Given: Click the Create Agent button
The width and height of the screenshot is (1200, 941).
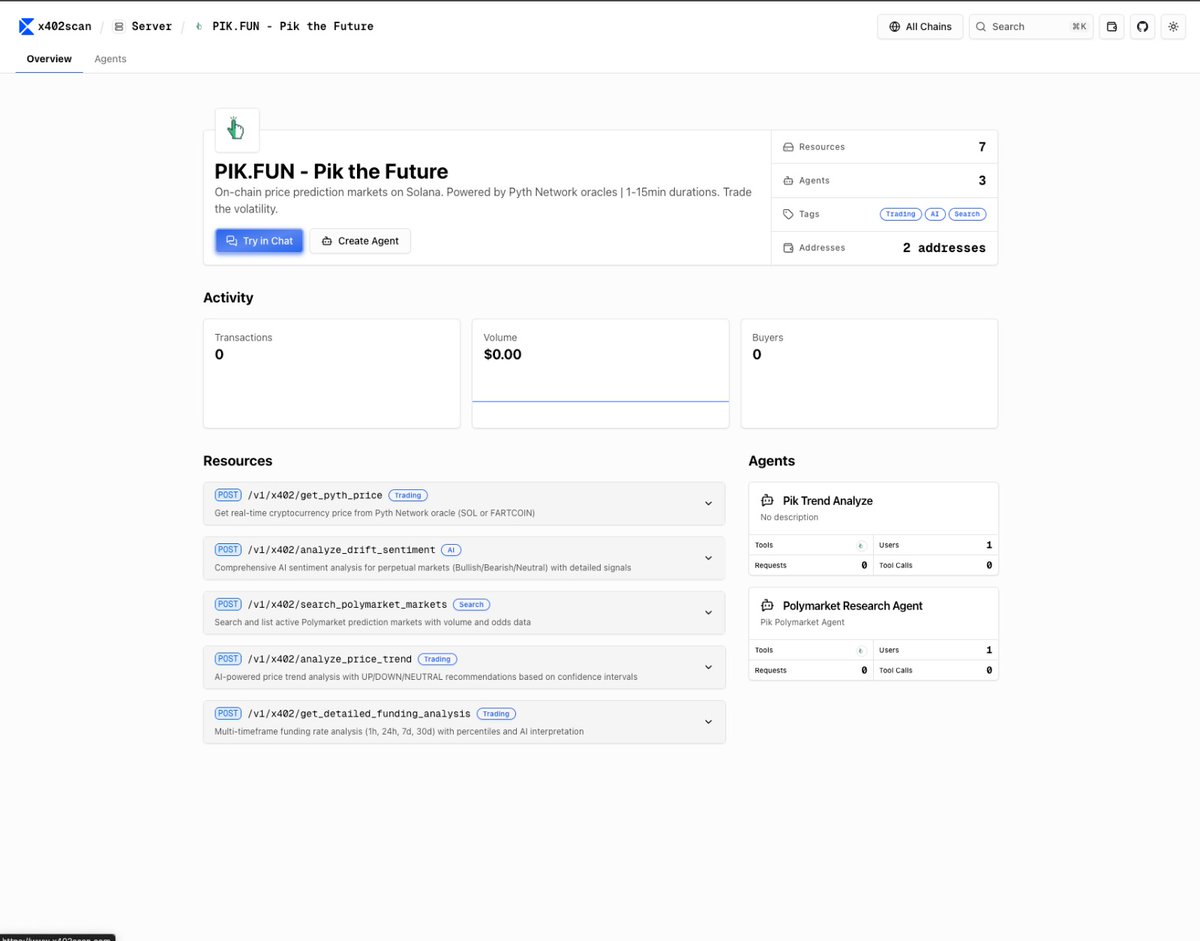Looking at the screenshot, I should [x=360, y=241].
